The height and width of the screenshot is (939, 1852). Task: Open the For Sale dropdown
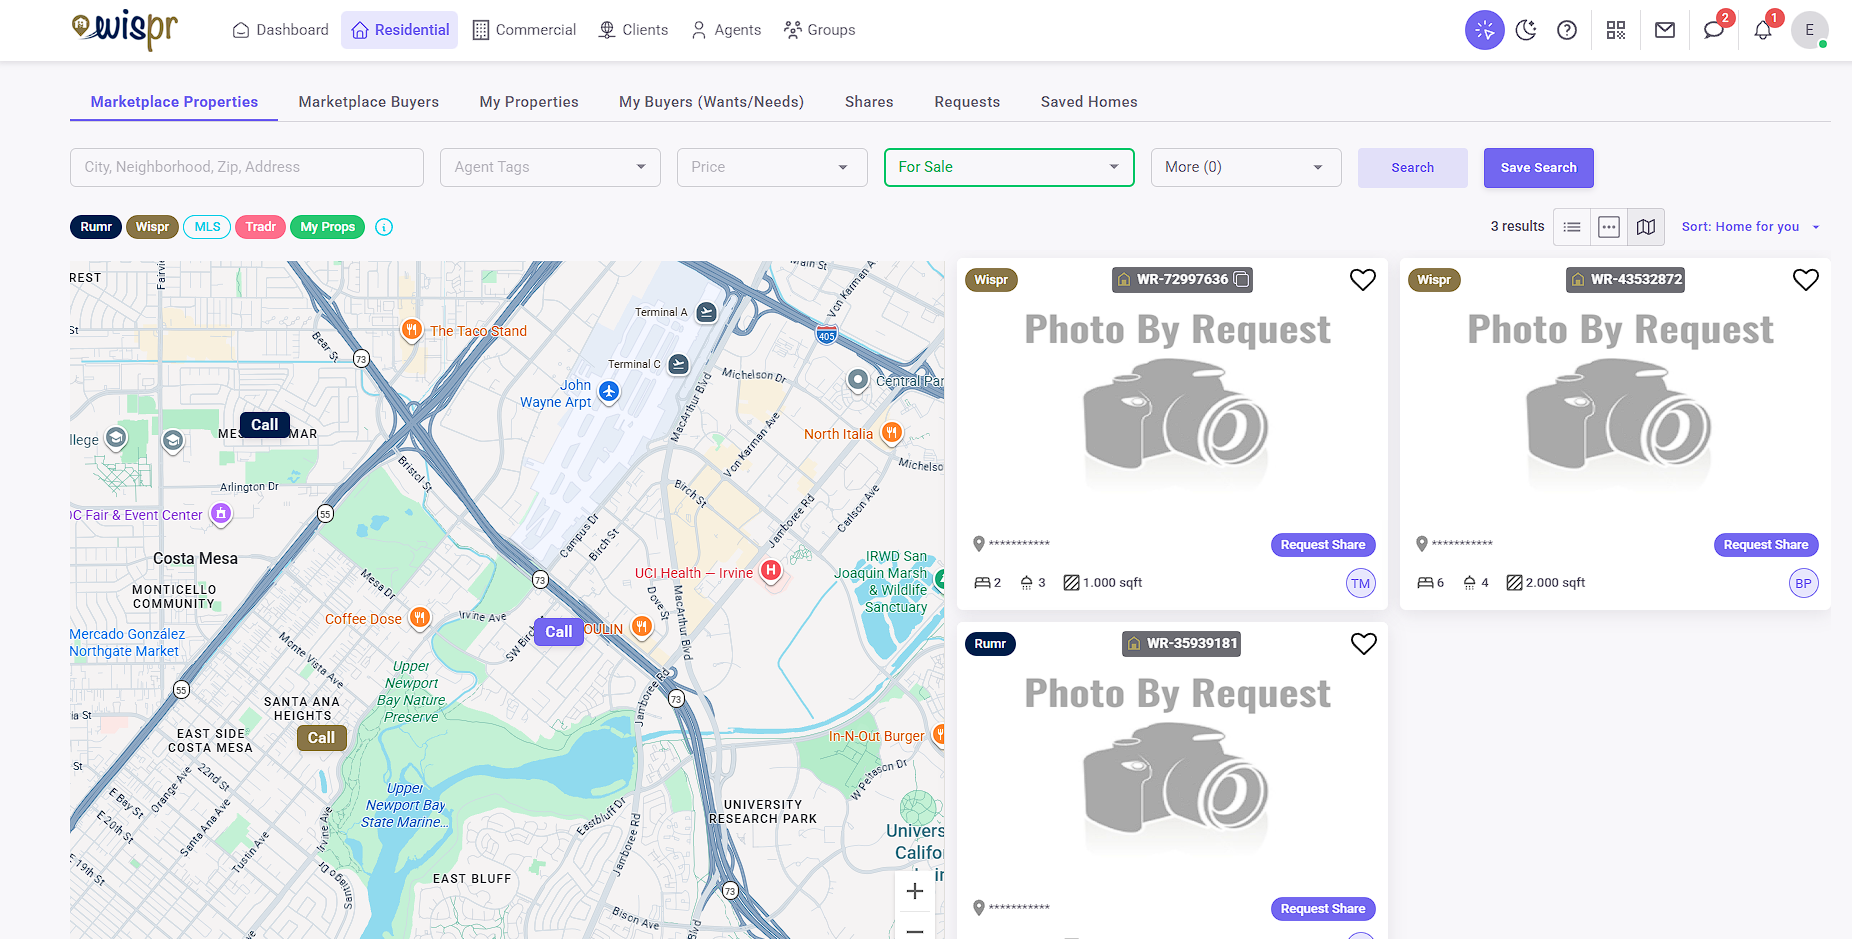pyautogui.click(x=1009, y=167)
